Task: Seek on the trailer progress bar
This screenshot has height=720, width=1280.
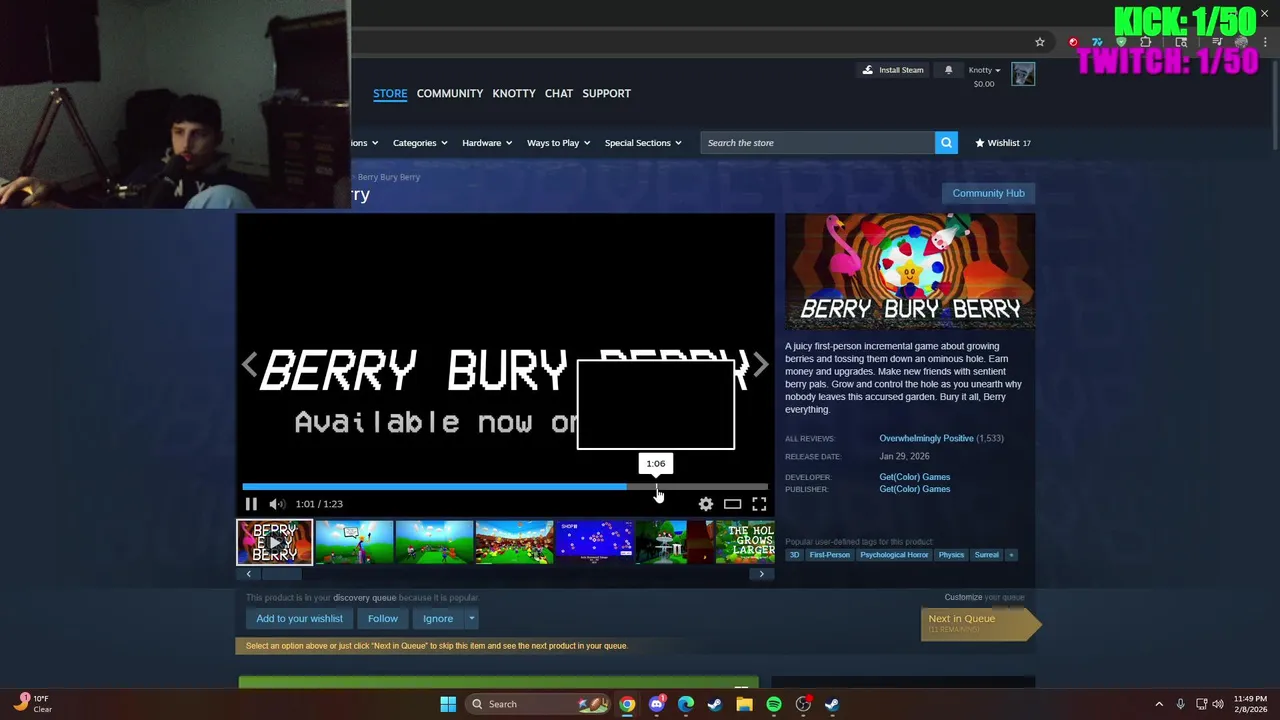Action: [x=505, y=487]
